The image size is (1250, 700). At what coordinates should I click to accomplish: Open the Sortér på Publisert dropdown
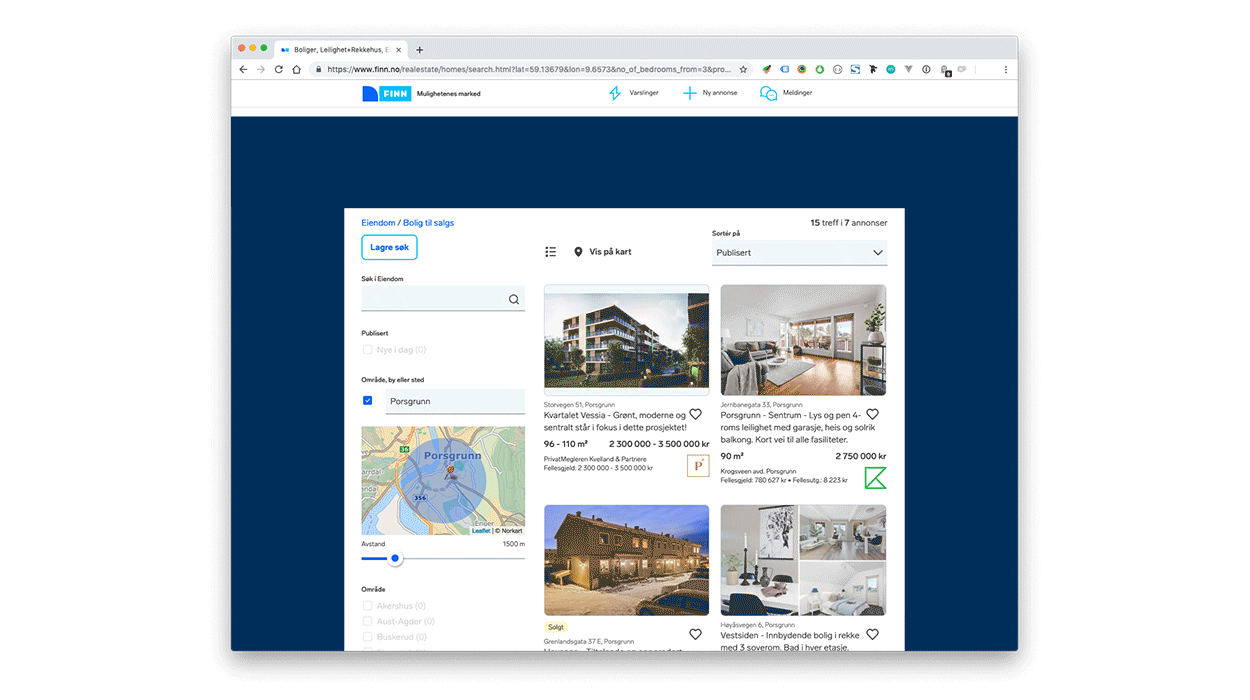tap(799, 253)
